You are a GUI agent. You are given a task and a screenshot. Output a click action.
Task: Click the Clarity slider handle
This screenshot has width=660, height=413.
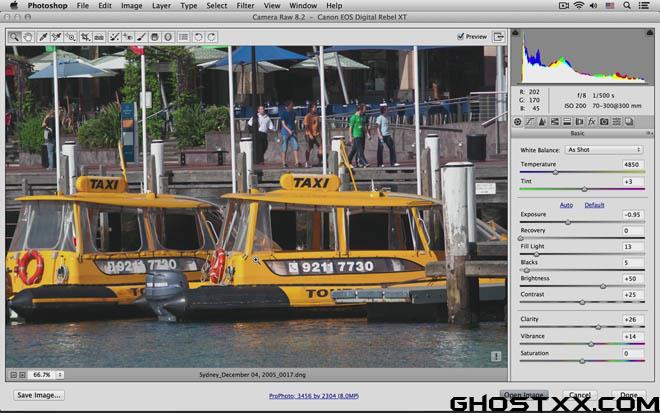tap(598, 327)
